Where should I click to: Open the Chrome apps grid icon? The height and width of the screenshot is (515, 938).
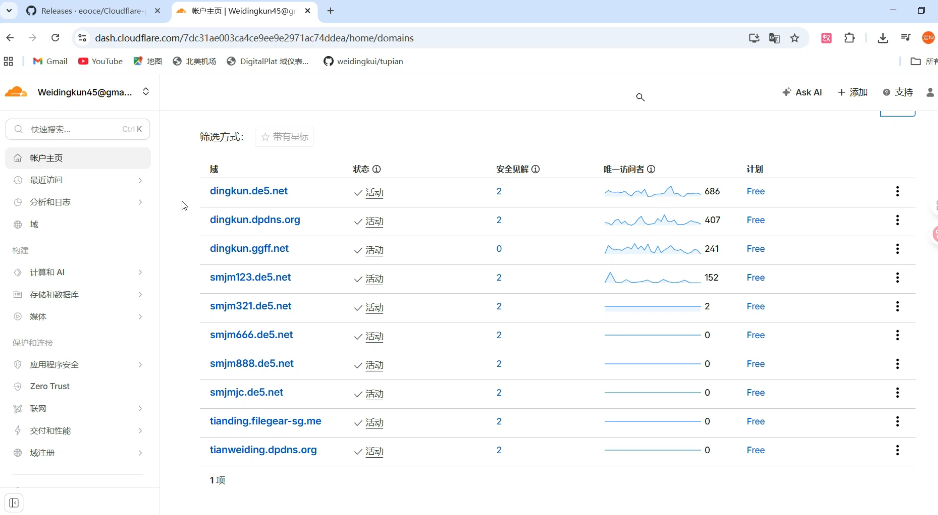point(8,61)
